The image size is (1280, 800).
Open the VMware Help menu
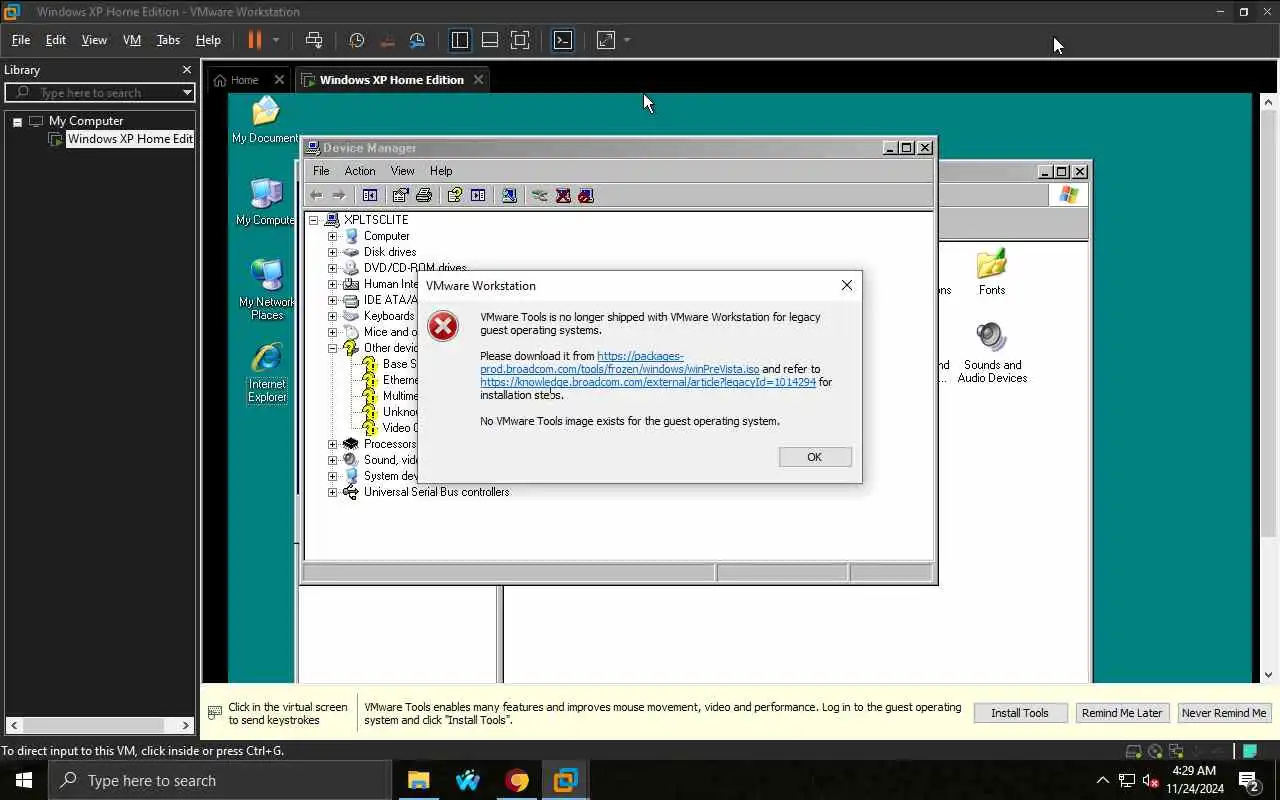point(208,40)
